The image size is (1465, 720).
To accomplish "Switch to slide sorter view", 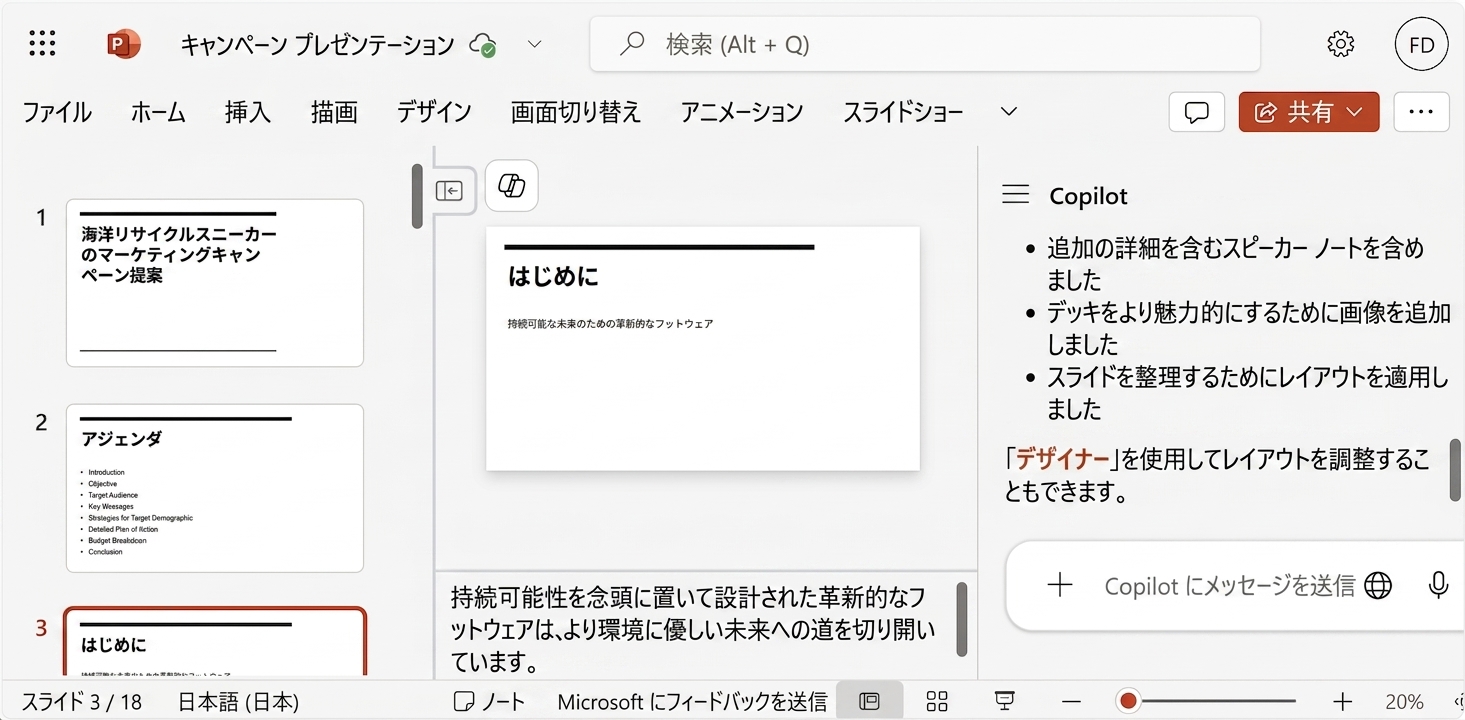I will [937, 701].
